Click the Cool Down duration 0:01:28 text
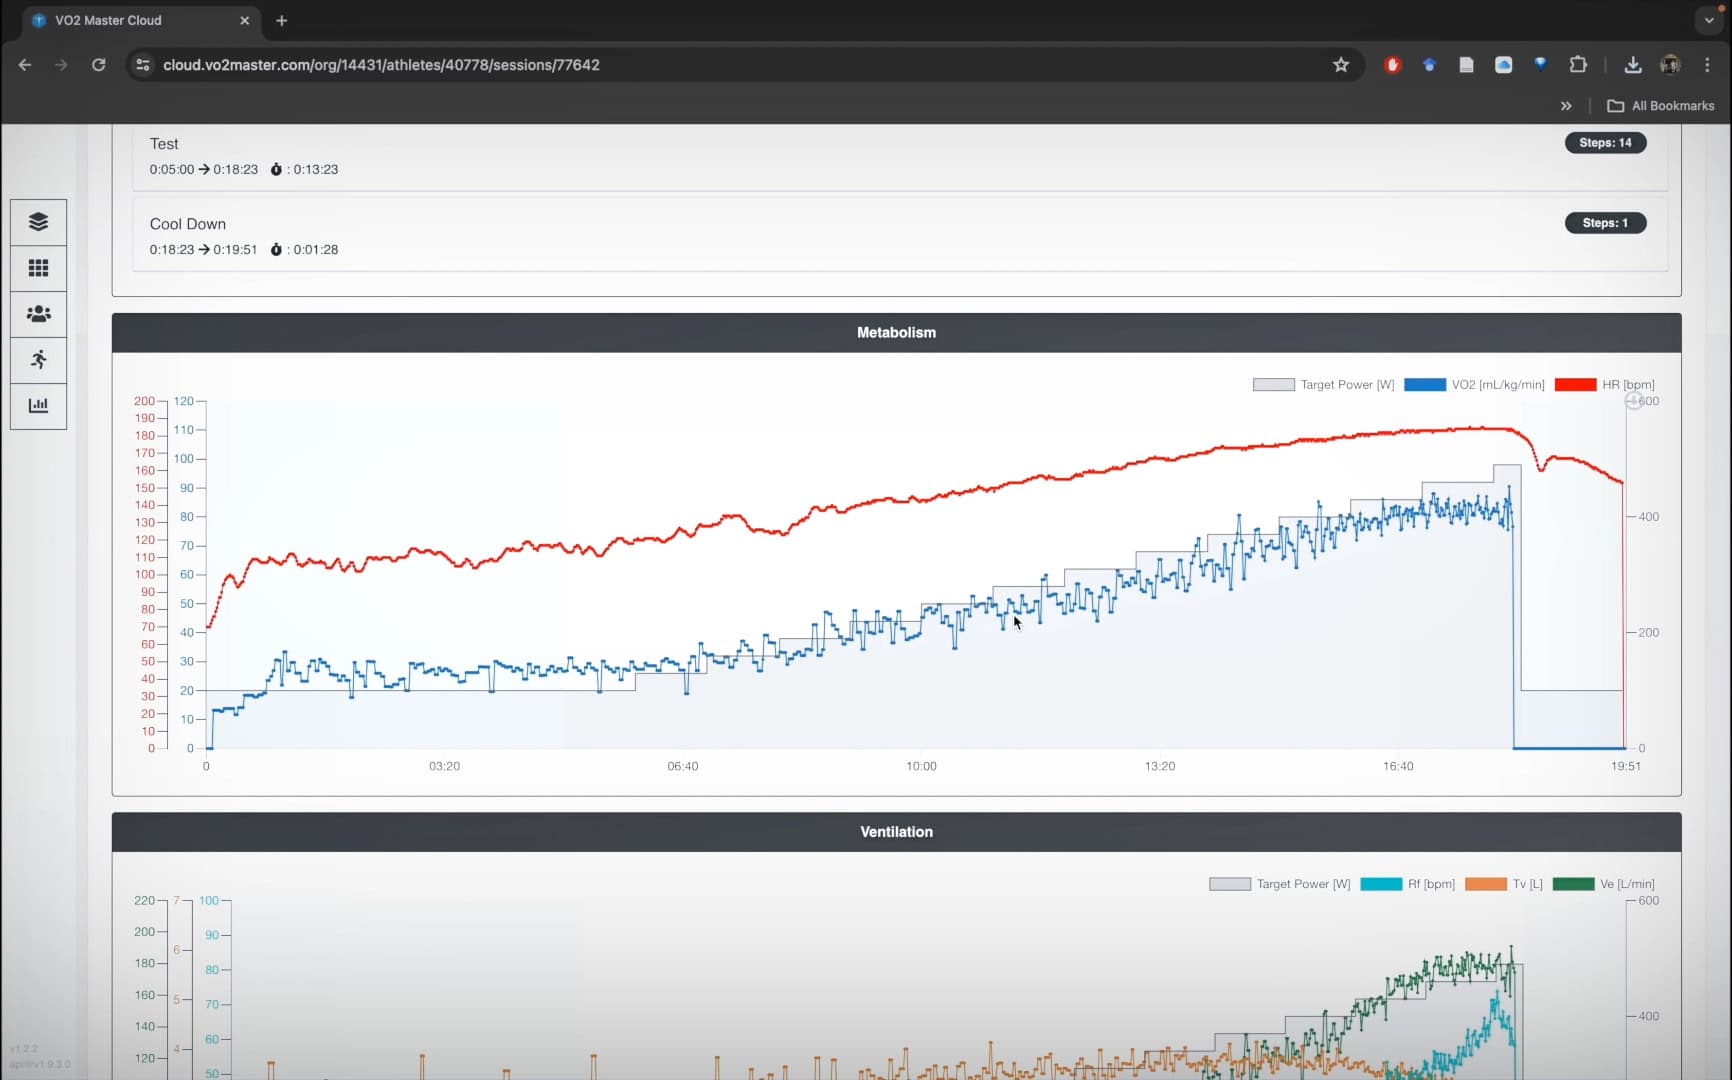Image resolution: width=1732 pixels, height=1080 pixels. 315,250
